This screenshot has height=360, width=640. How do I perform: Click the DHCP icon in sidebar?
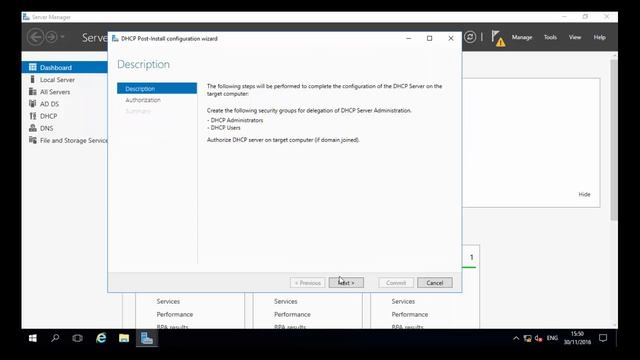33,116
